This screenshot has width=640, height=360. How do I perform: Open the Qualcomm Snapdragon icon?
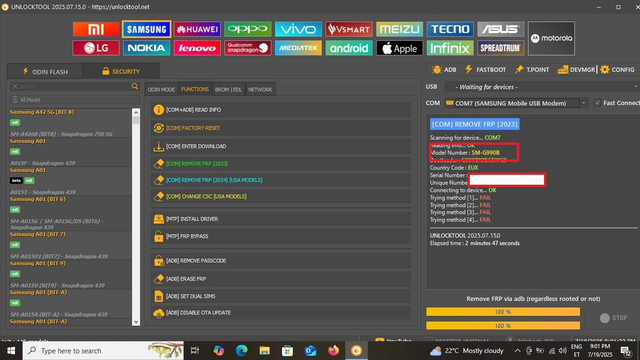click(x=248, y=48)
